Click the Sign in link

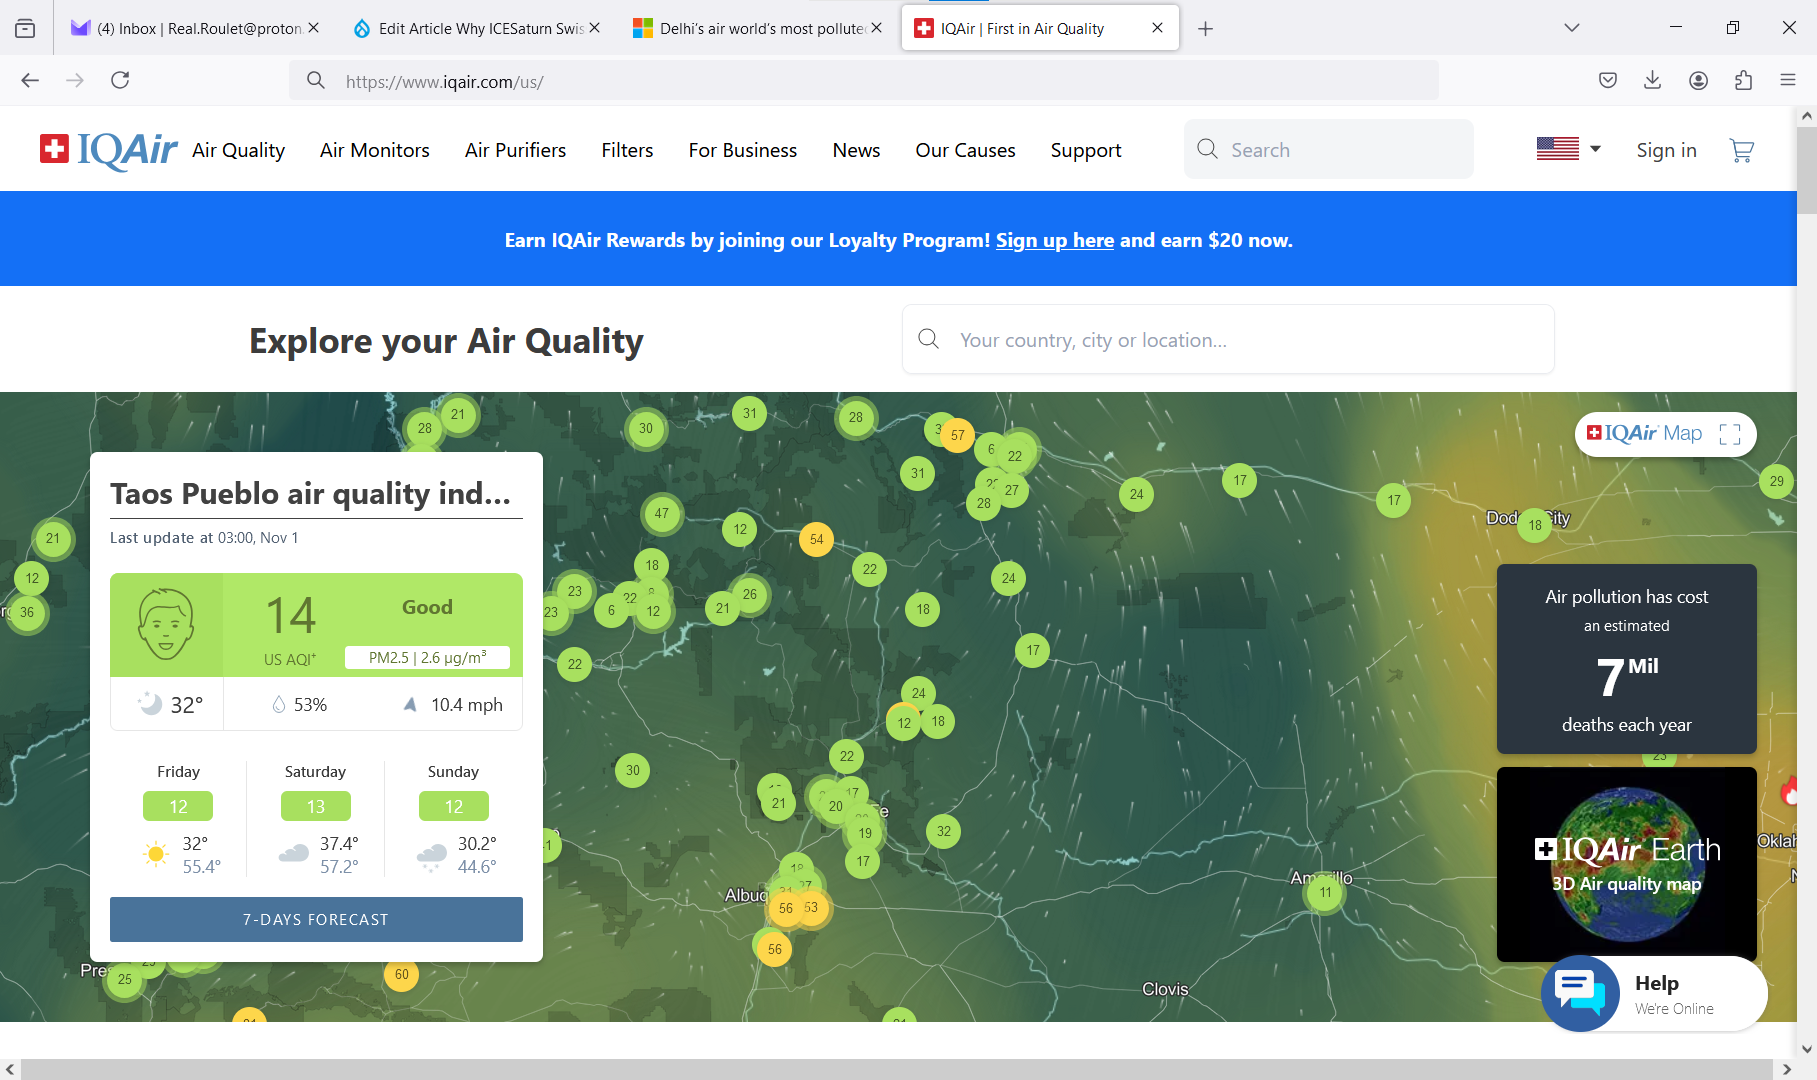[x=1666, y=150]
